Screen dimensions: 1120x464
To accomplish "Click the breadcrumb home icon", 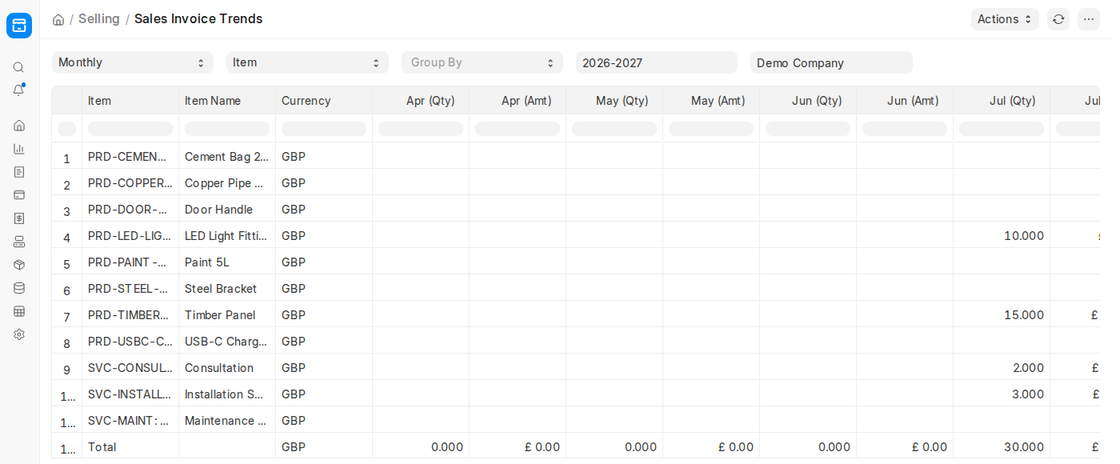I will tap(59, 19).
